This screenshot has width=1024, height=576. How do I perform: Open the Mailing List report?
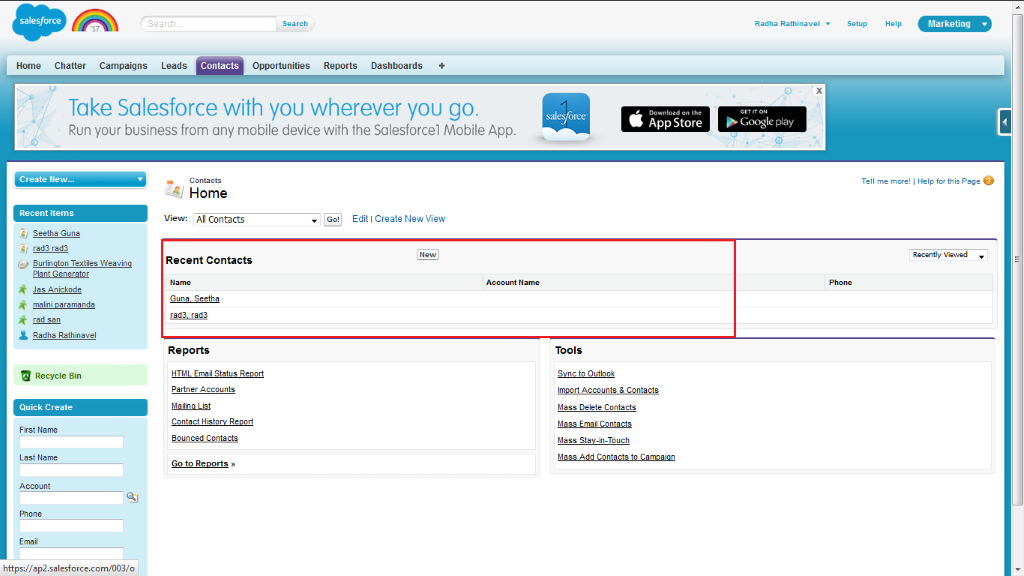[x=191, y=406]
